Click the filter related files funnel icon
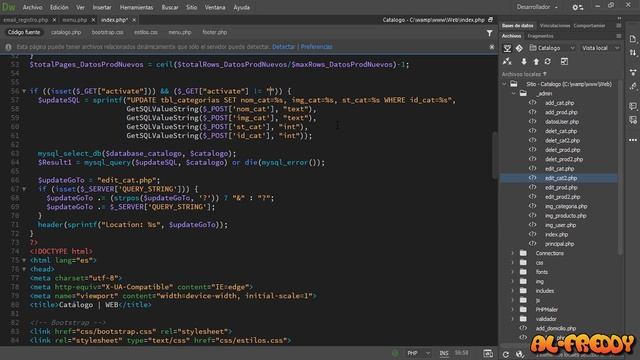 [x=489, y=33]
